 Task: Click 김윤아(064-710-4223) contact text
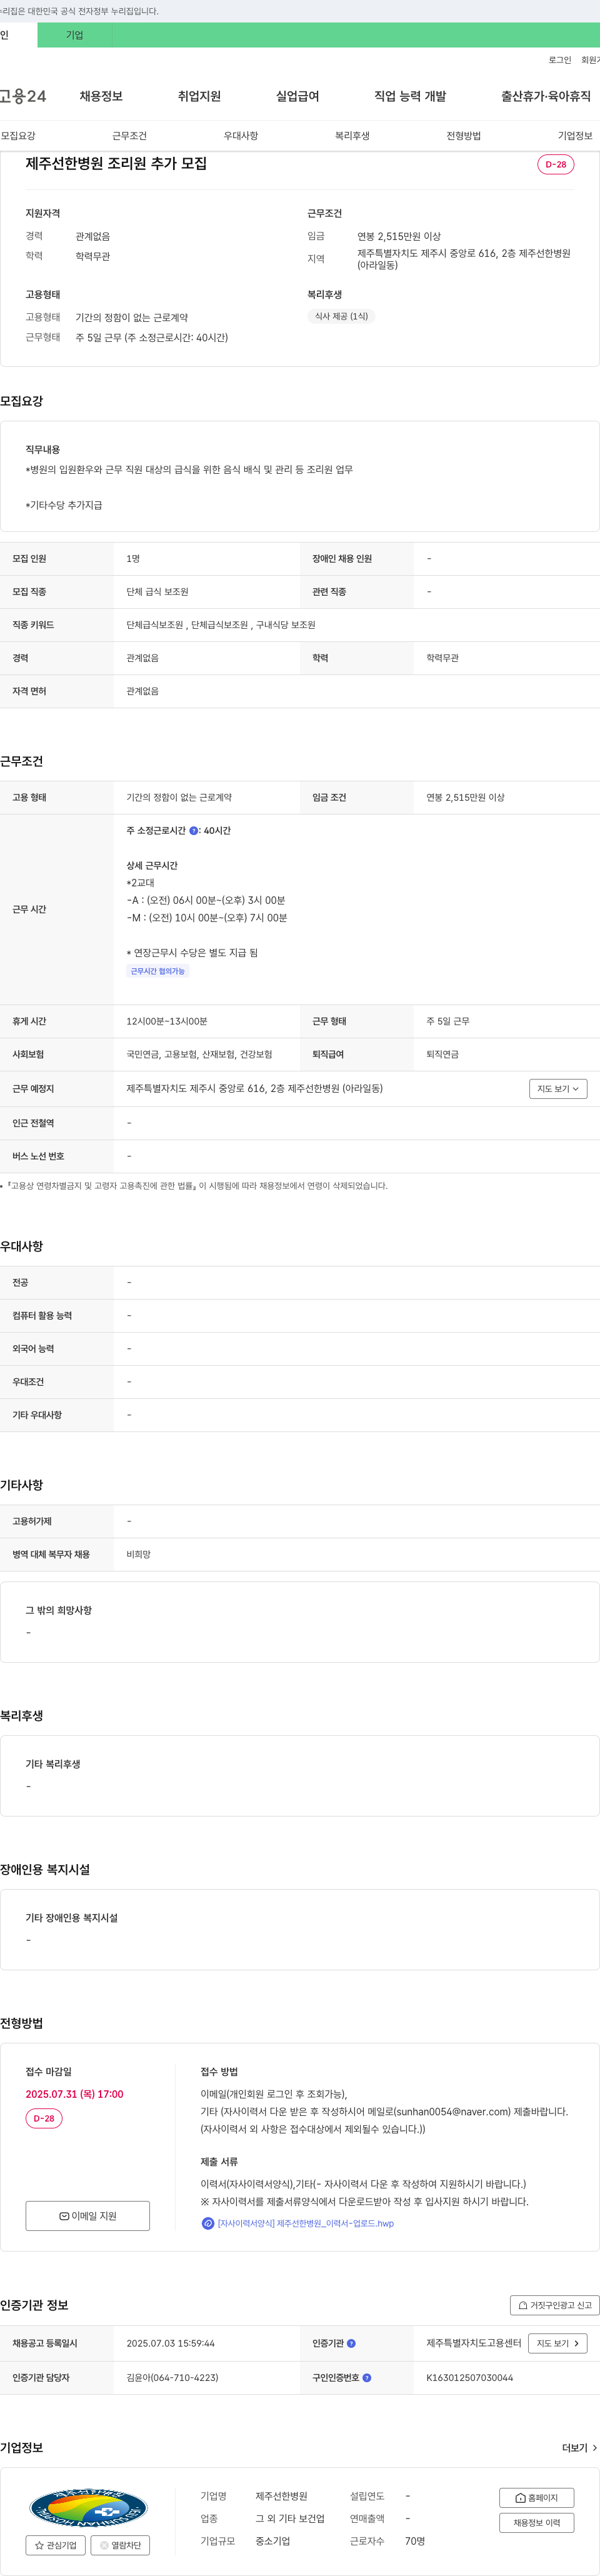172,2378
